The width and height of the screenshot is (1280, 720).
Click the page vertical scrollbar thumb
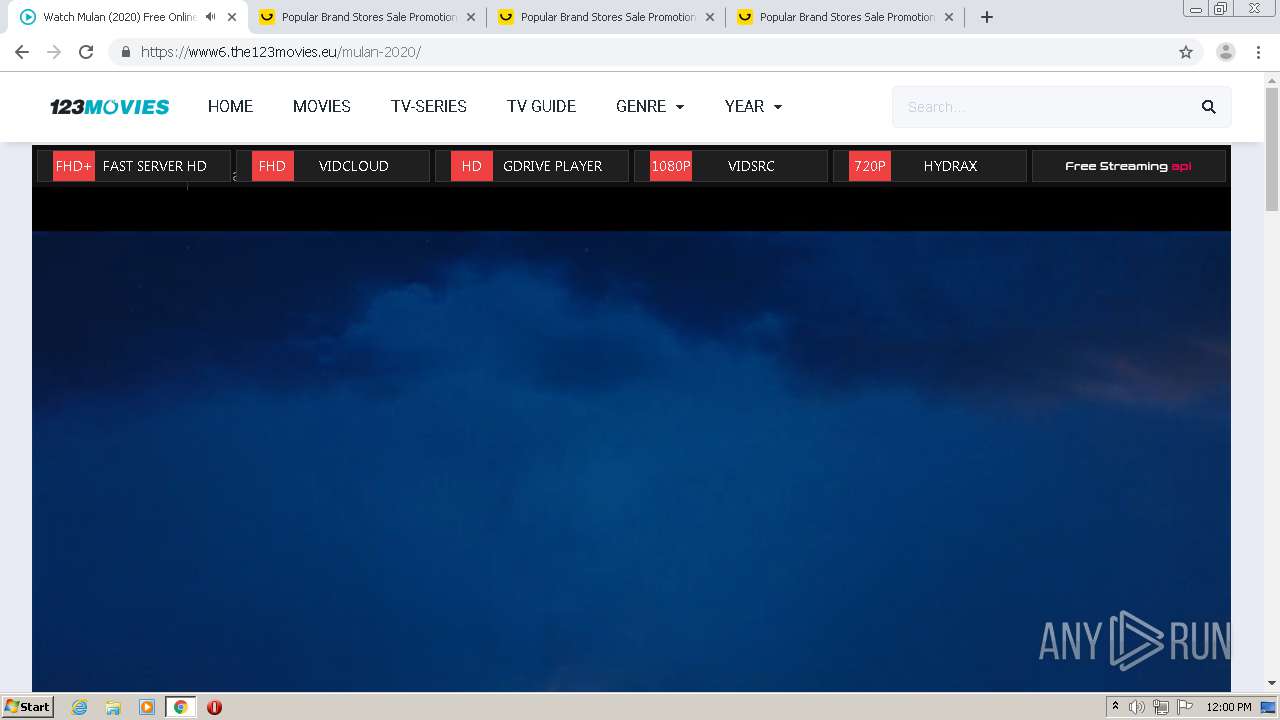tap(1272, 149)
